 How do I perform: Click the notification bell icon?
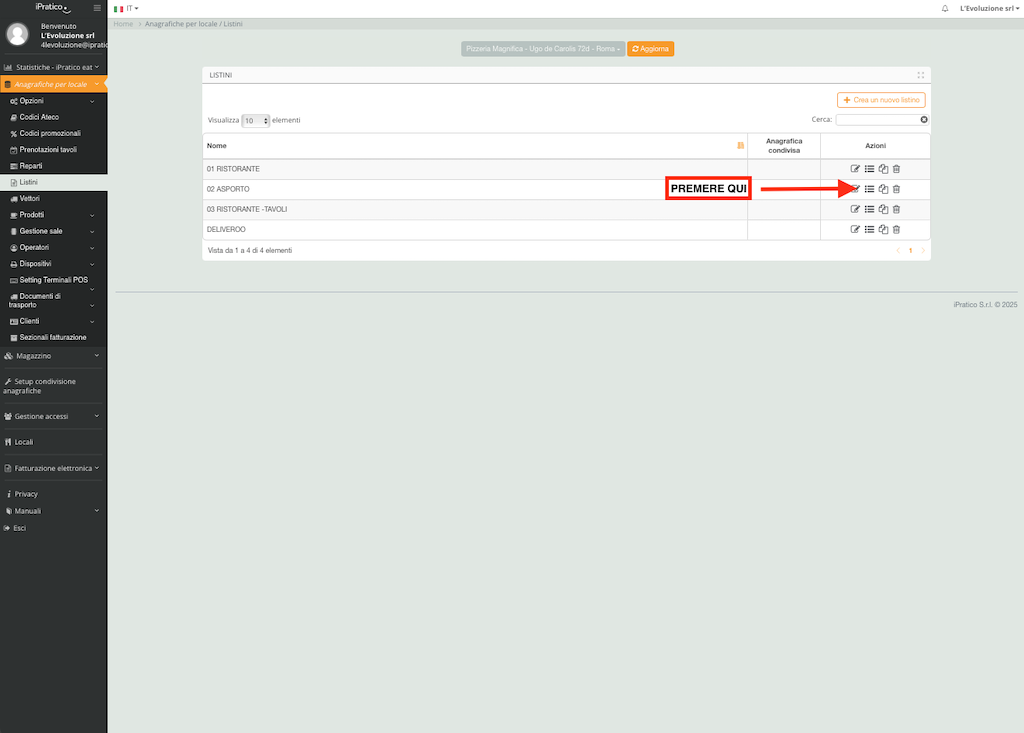[x=945, y=8]
